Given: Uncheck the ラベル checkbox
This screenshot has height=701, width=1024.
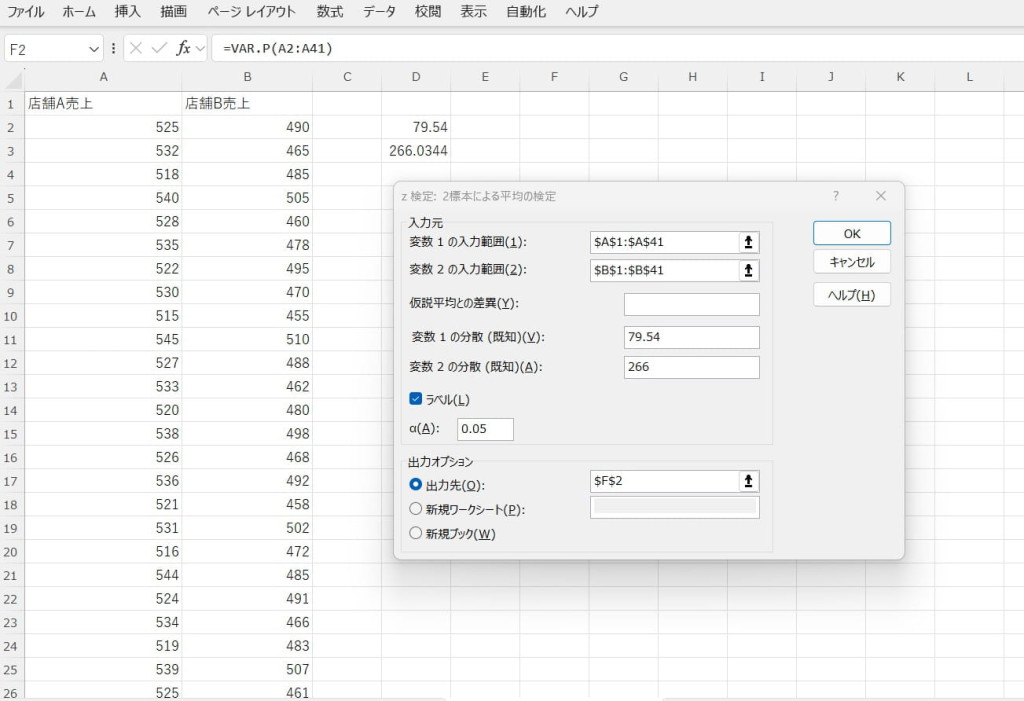Looking at the screenshot, I should 416,399.
